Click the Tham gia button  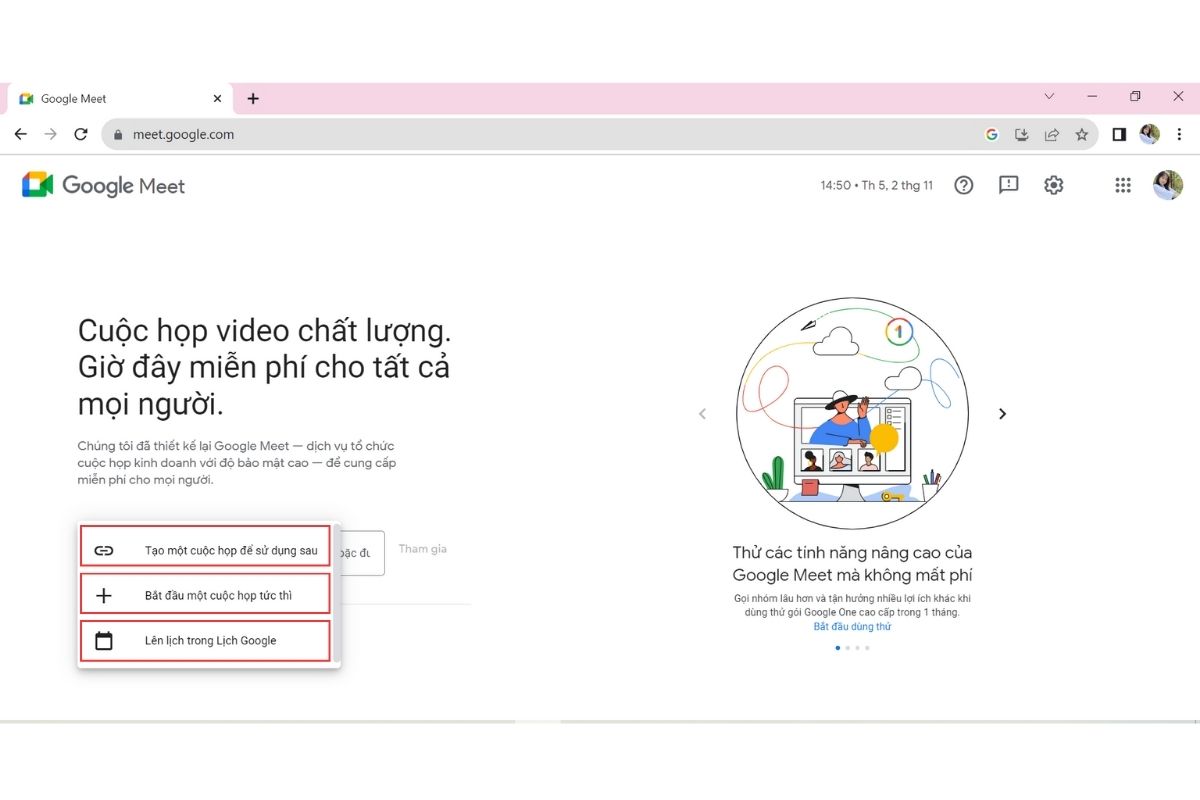(422, 549)
